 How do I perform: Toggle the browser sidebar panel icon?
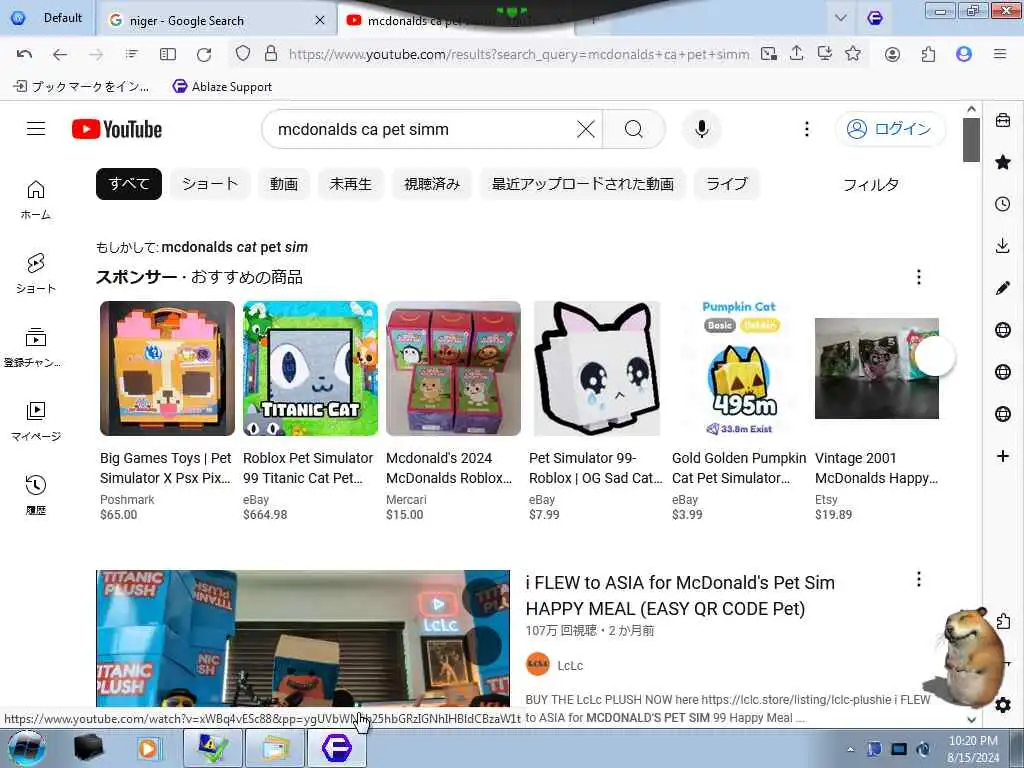(x=168, y=54)
